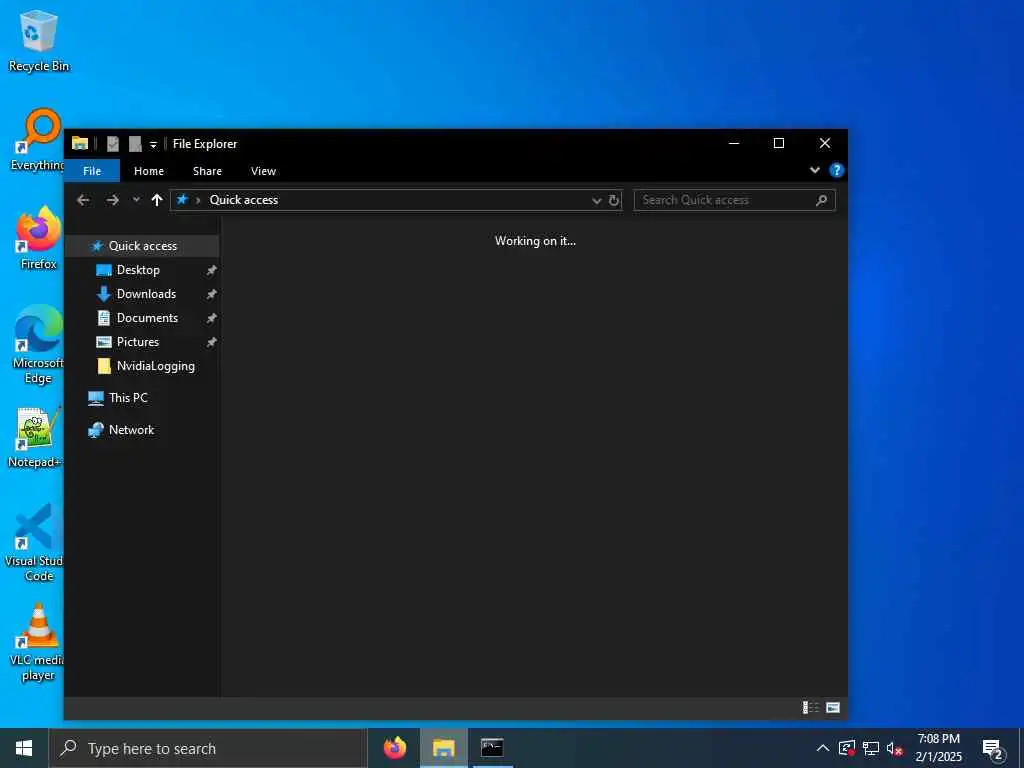
Task: Refresh the Quick access view
Action: [x=614, y=200]
